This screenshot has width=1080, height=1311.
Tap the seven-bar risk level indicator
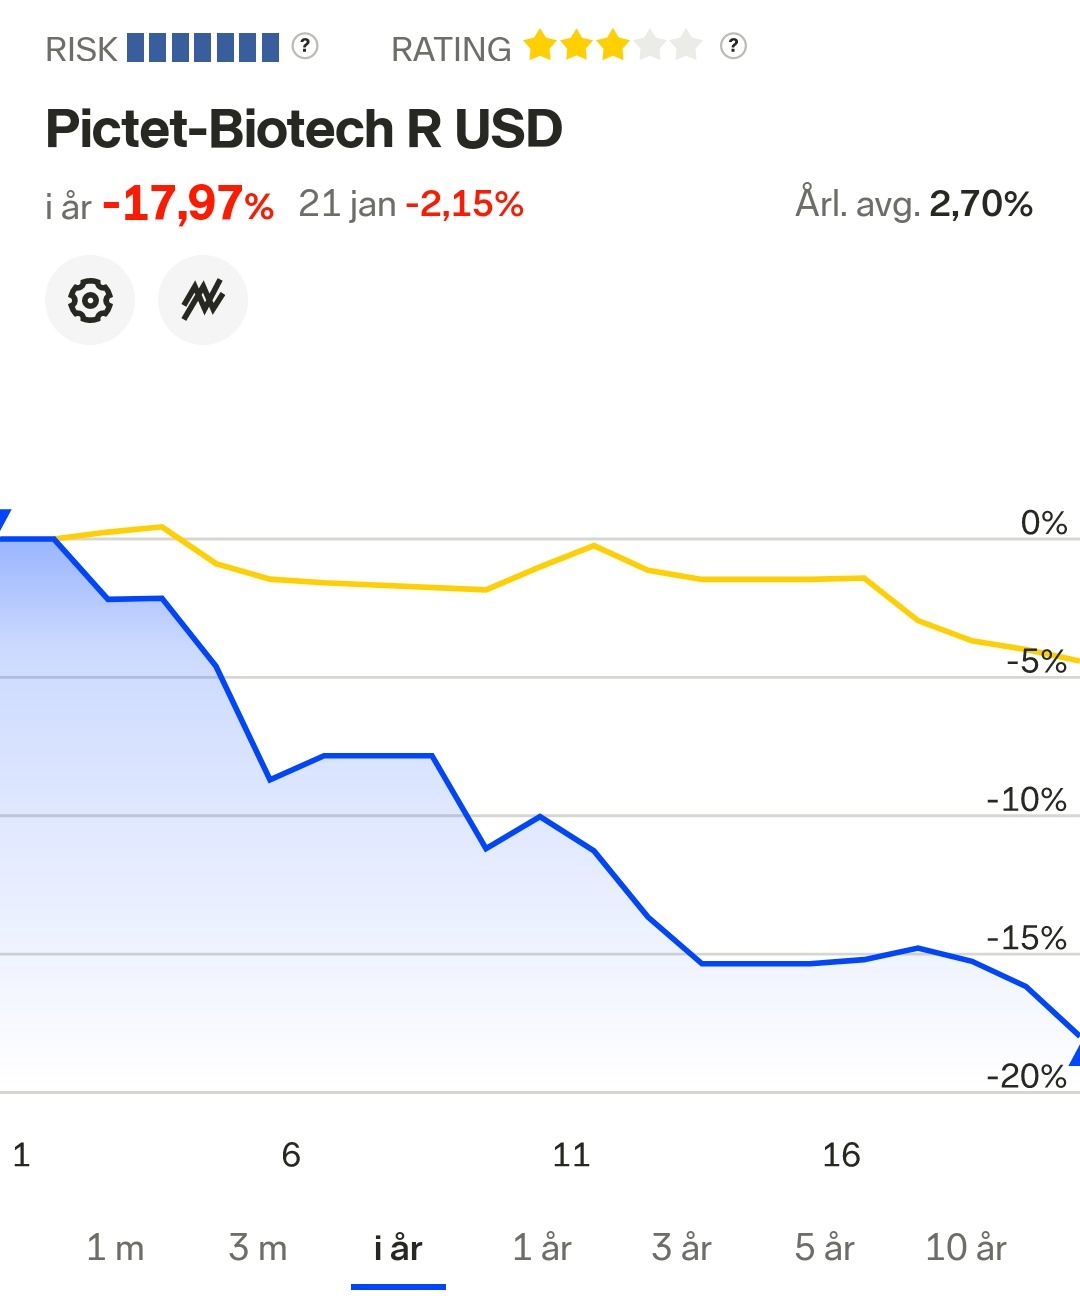tap(203, 47)
